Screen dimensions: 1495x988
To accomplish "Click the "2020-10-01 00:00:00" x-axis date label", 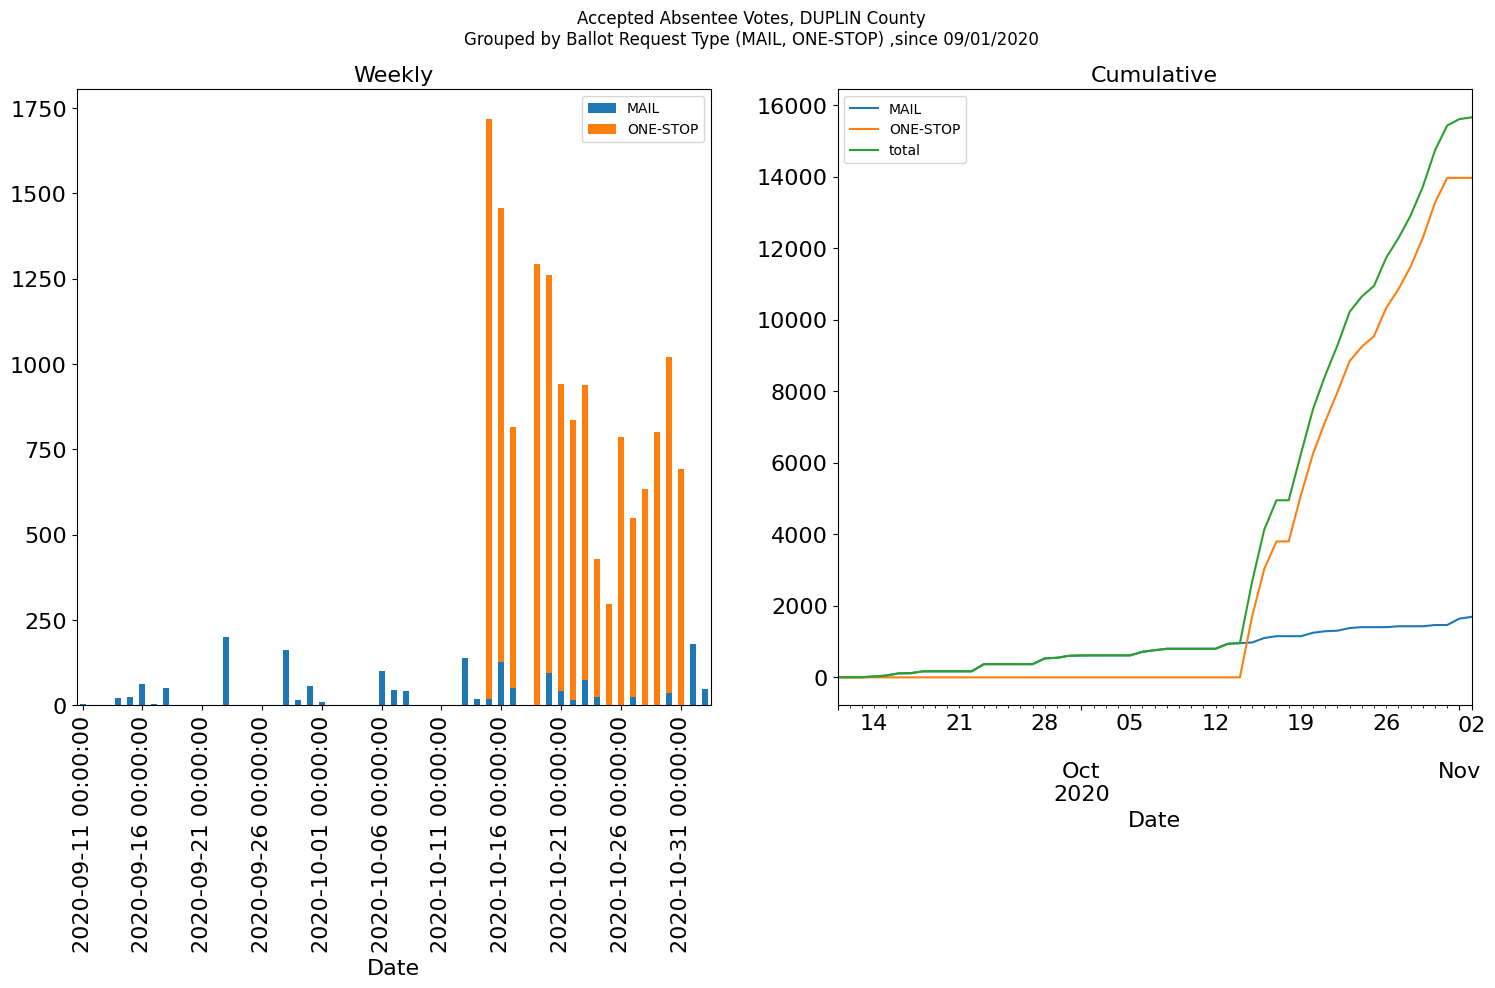I will click(x=321, y=834).
